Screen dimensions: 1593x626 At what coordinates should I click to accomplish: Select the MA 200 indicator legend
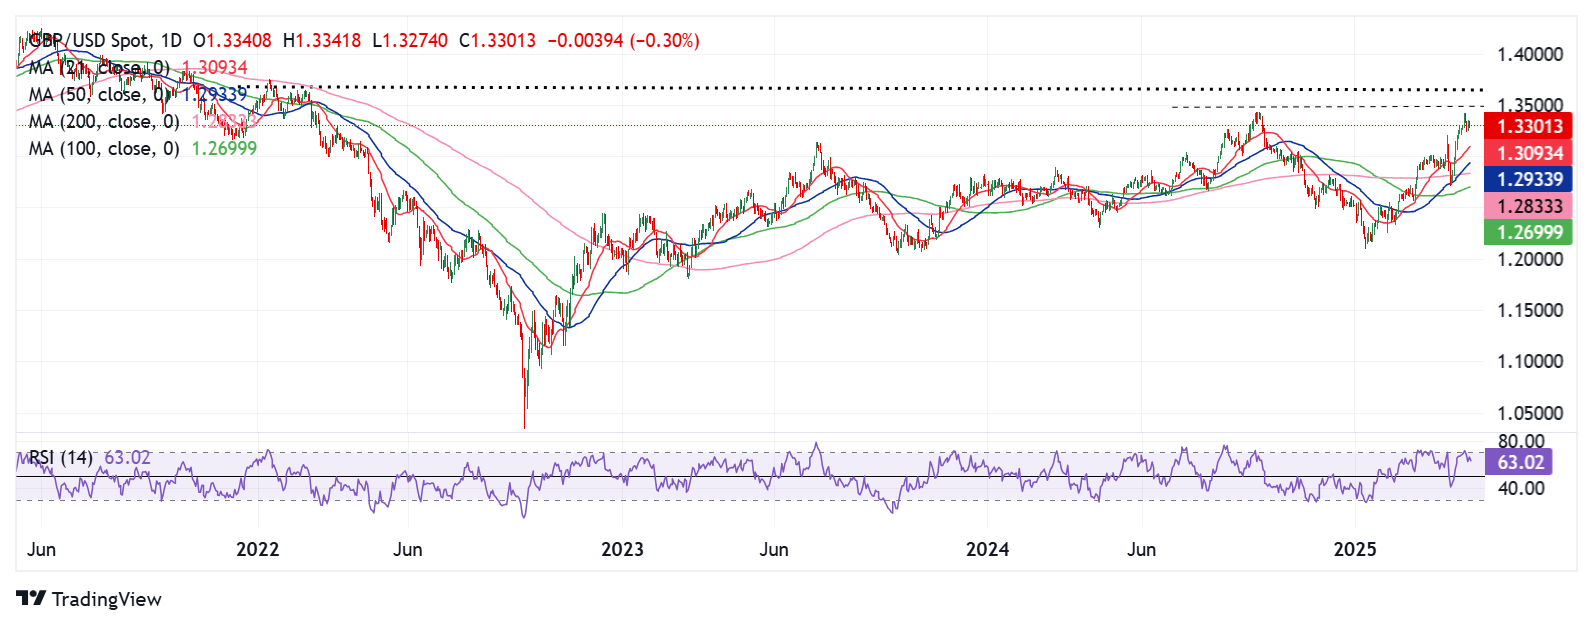pos(138,122)
